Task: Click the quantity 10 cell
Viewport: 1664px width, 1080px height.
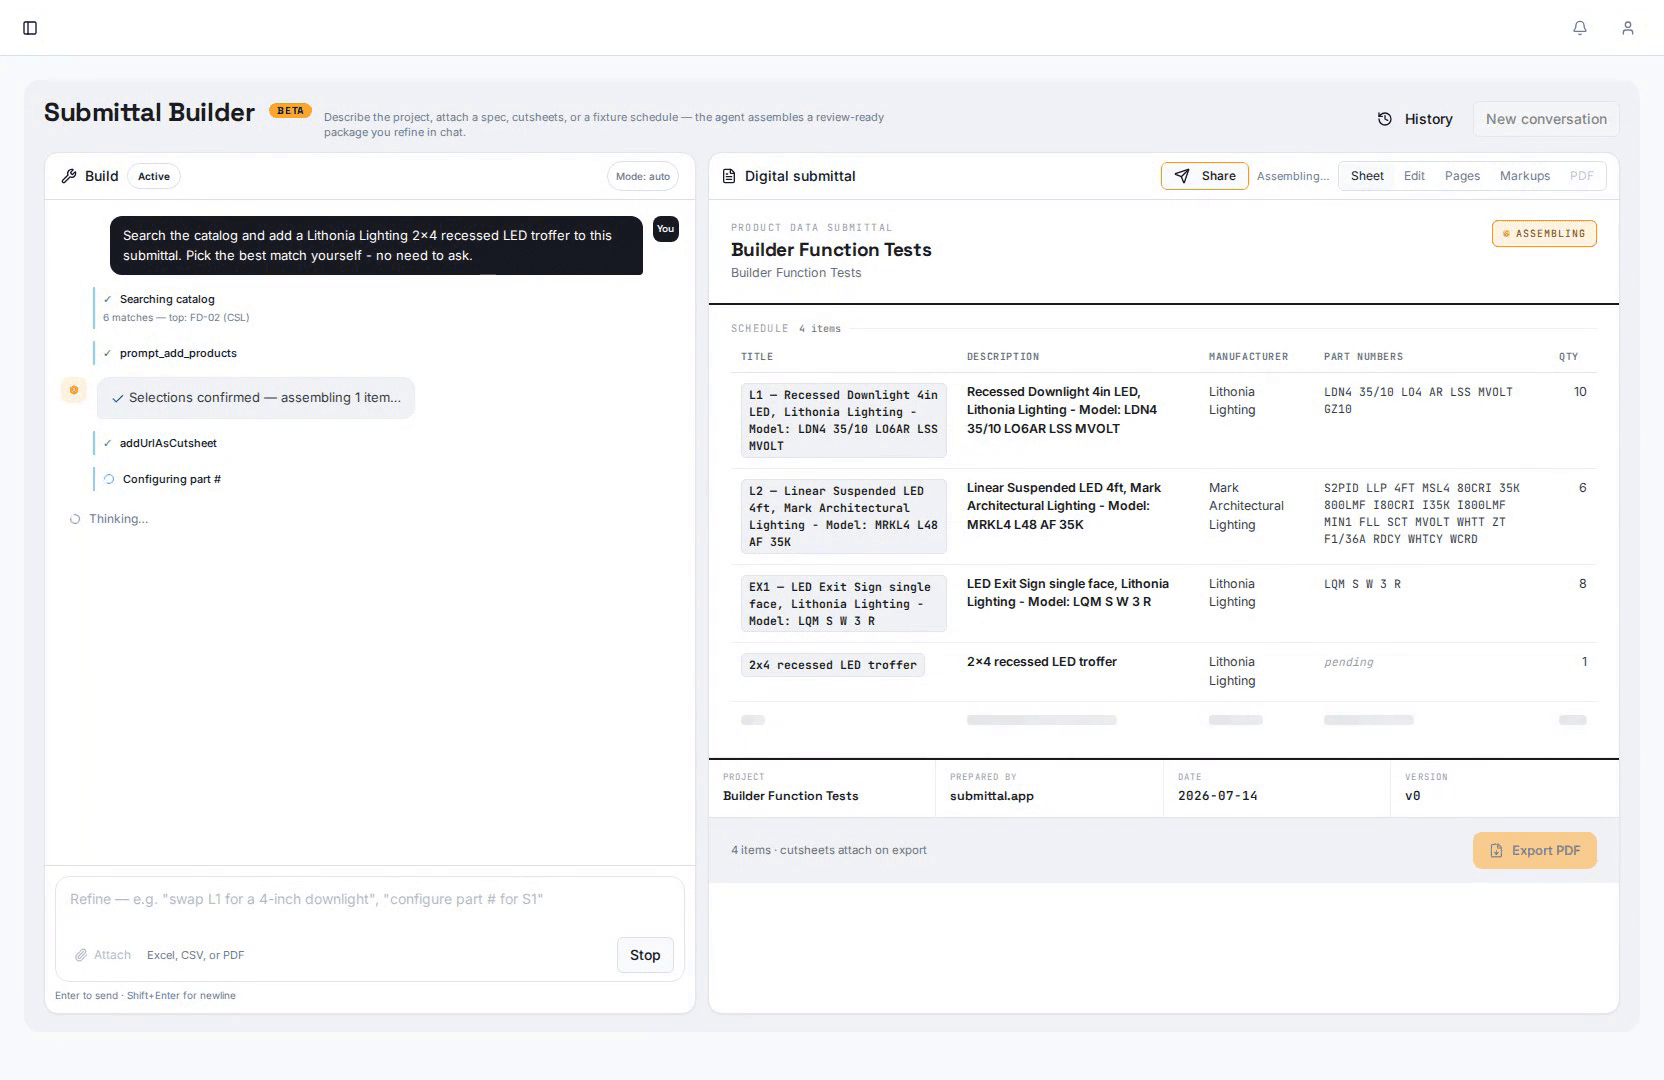Action: coord(1580,392)
